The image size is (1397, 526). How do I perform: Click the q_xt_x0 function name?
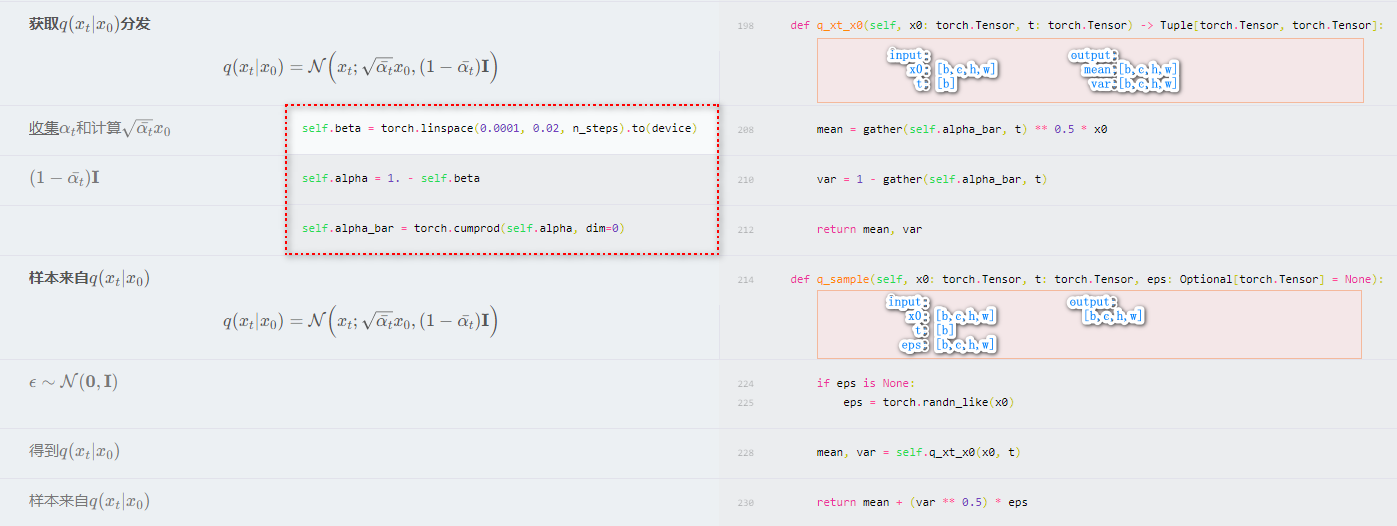coord(843,25)
